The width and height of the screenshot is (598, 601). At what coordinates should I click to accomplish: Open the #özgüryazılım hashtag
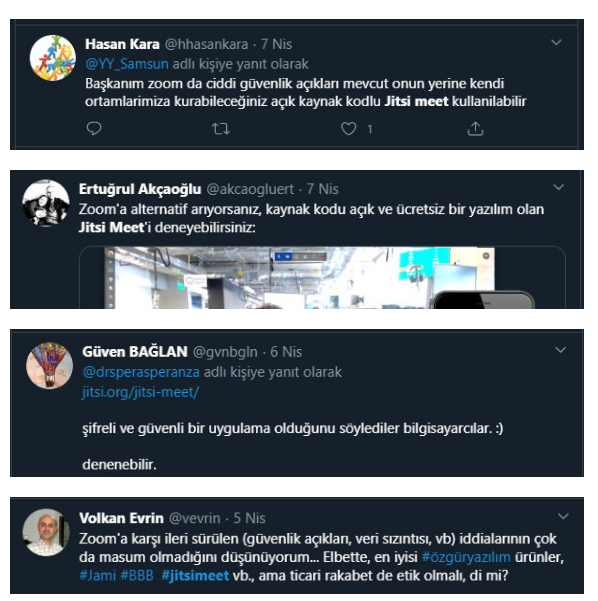(x=466, y=557)
